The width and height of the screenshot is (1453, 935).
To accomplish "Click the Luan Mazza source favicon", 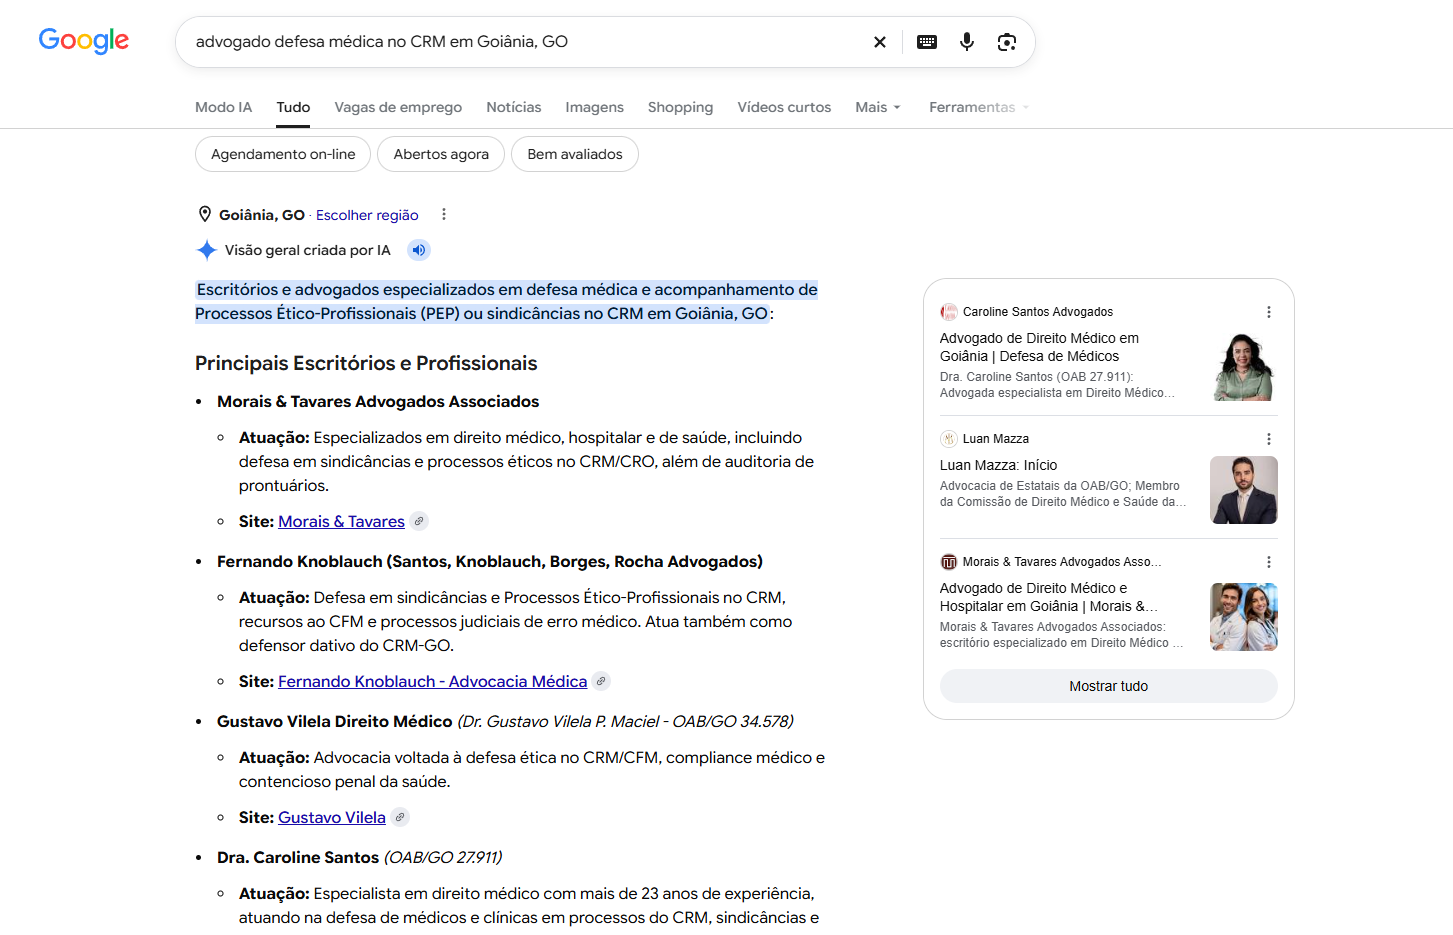I will 949,439.
